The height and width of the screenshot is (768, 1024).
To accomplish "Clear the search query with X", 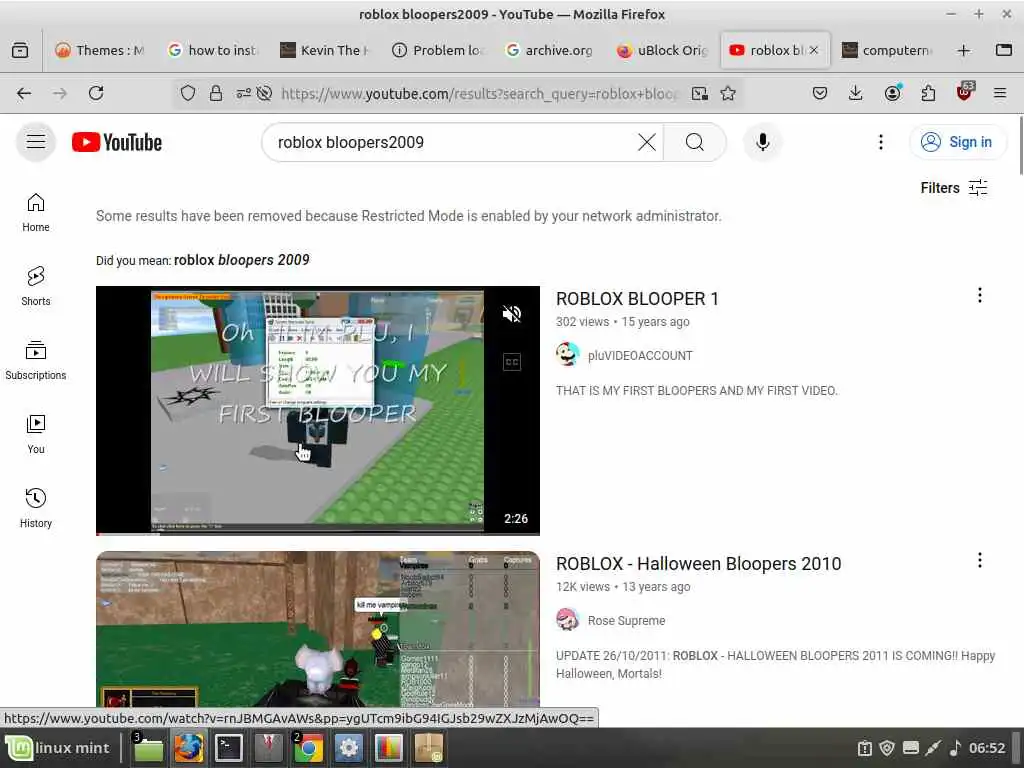I will click(647, 142).
